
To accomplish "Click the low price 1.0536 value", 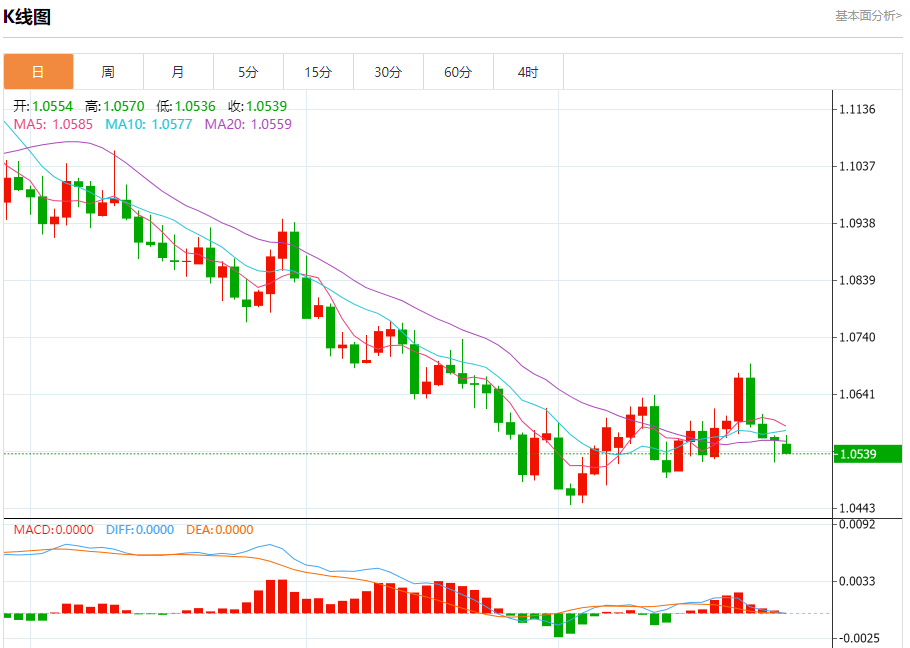I will (195, 106).
